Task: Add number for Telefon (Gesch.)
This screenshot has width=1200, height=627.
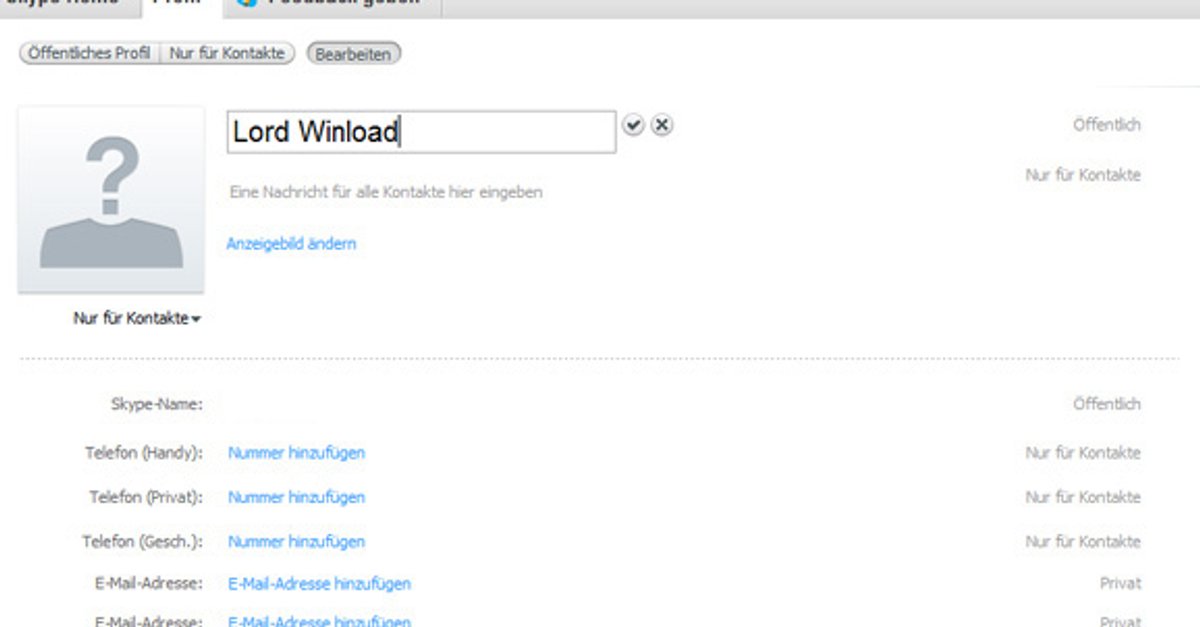Action: (x=296, y=541)
